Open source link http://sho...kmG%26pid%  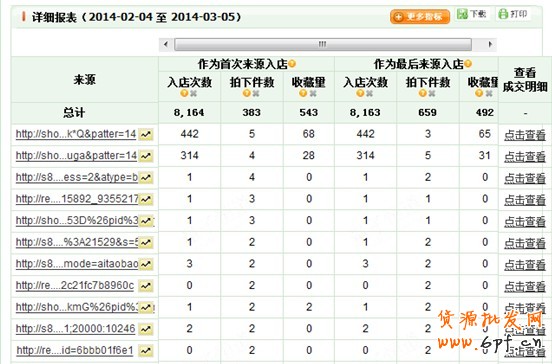point(77,307)
